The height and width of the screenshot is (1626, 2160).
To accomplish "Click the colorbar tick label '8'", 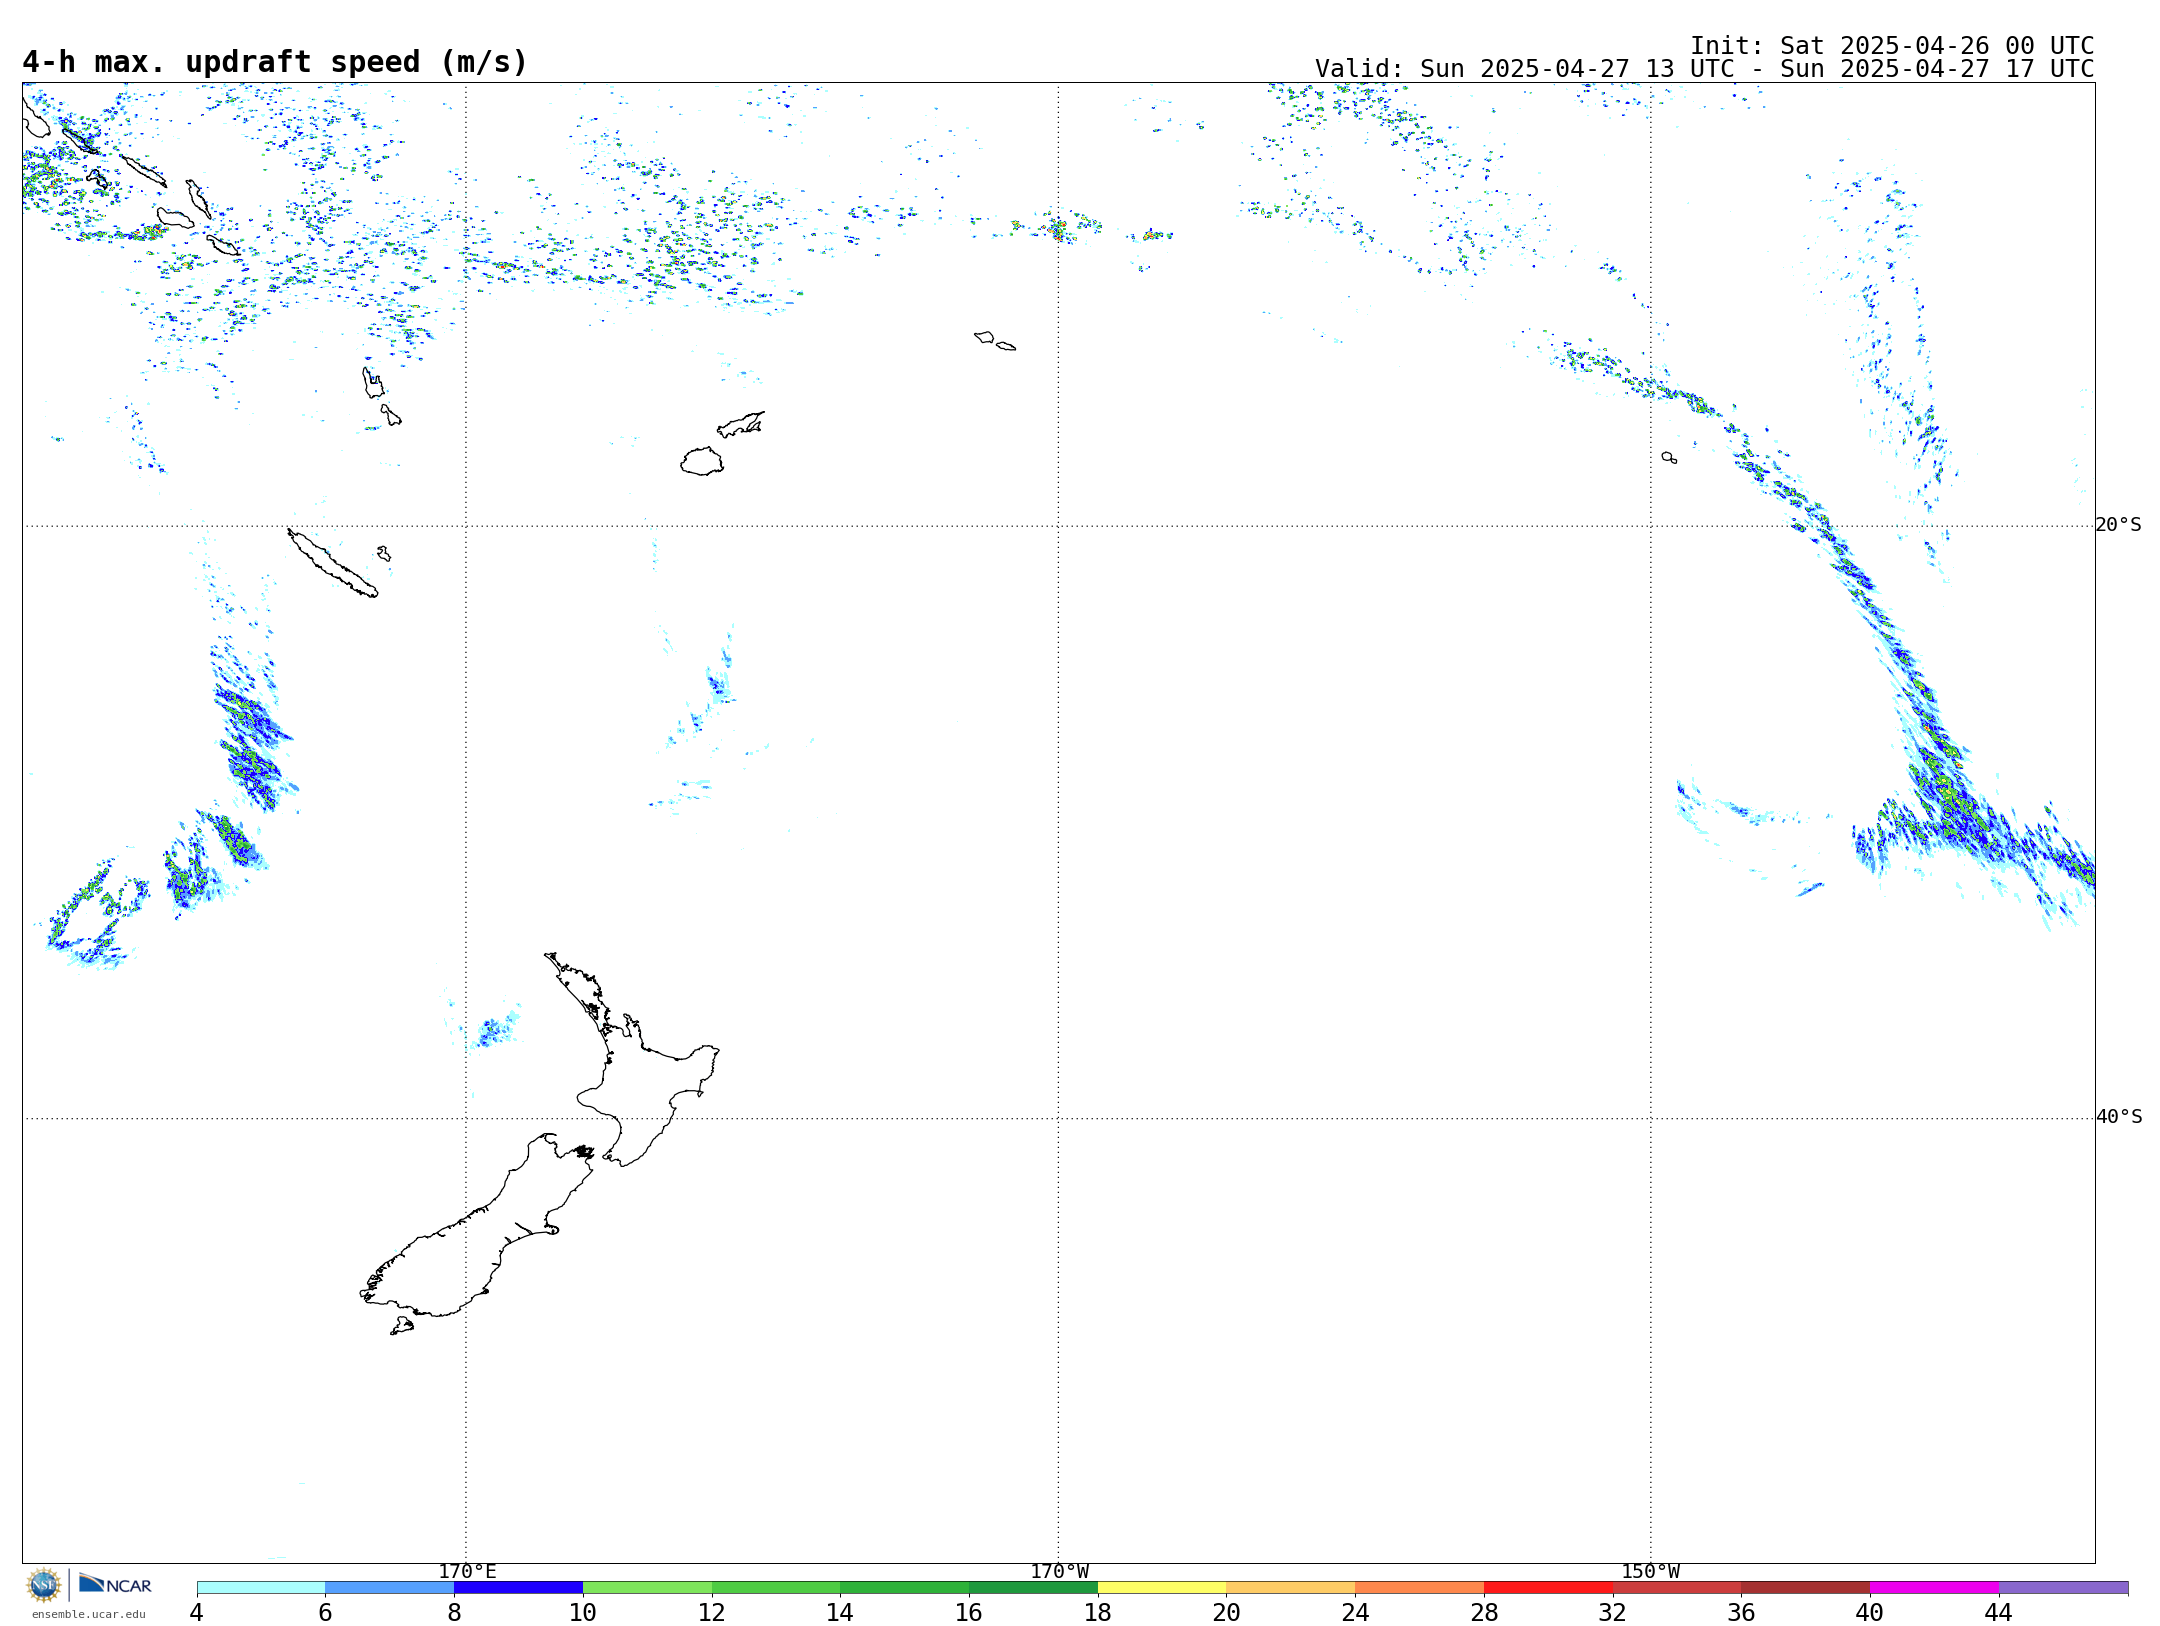I will point(454,1613).
